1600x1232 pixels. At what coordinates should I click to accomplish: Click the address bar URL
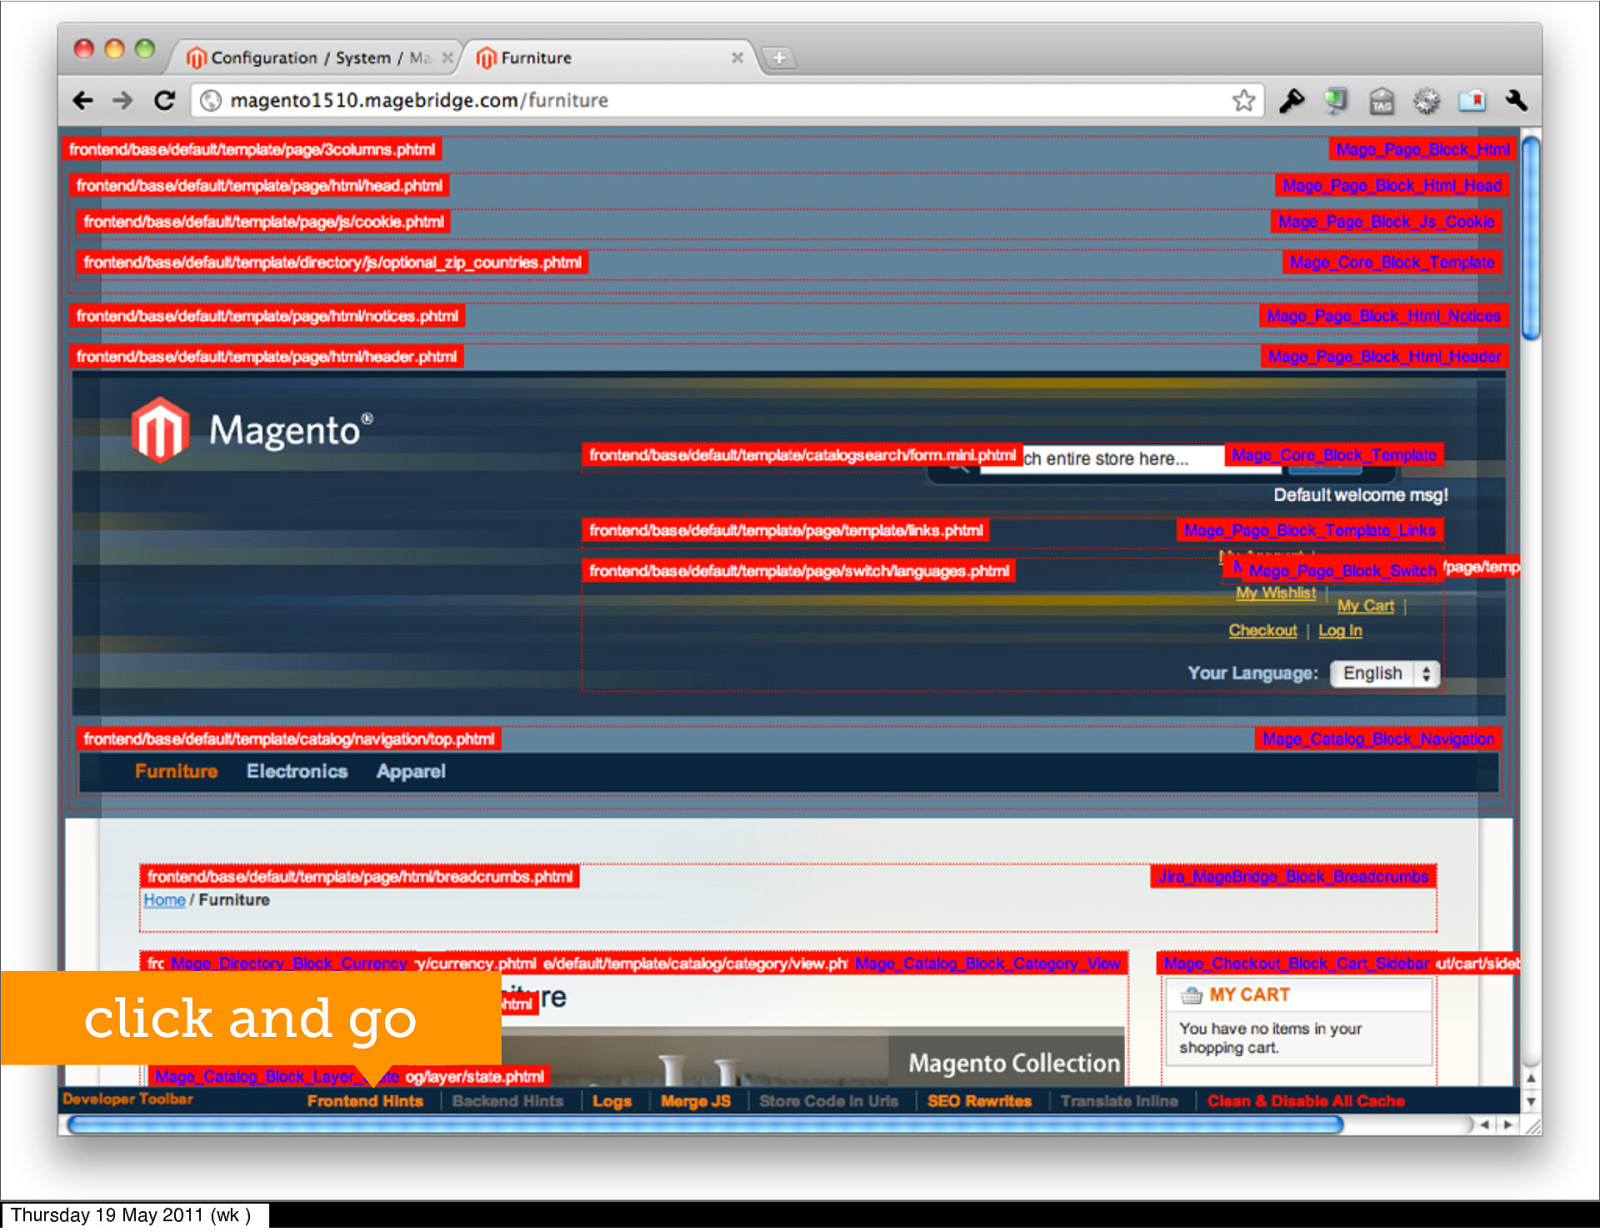420,100
